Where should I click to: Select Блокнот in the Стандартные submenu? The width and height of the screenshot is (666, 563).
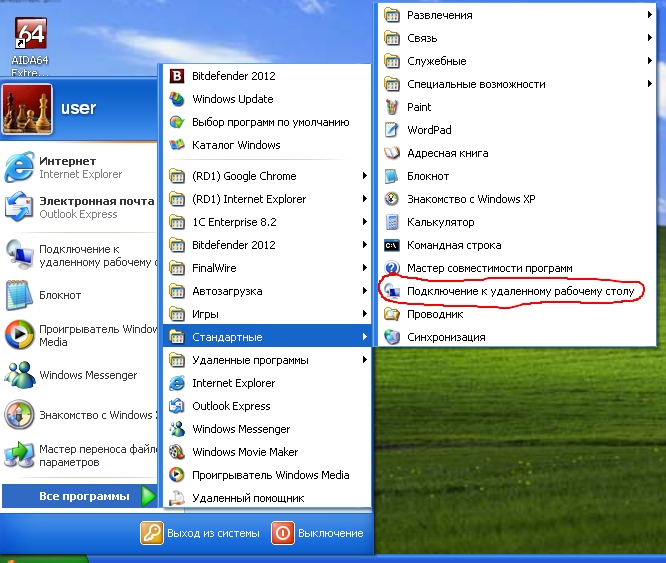click(x=517, y=176)
